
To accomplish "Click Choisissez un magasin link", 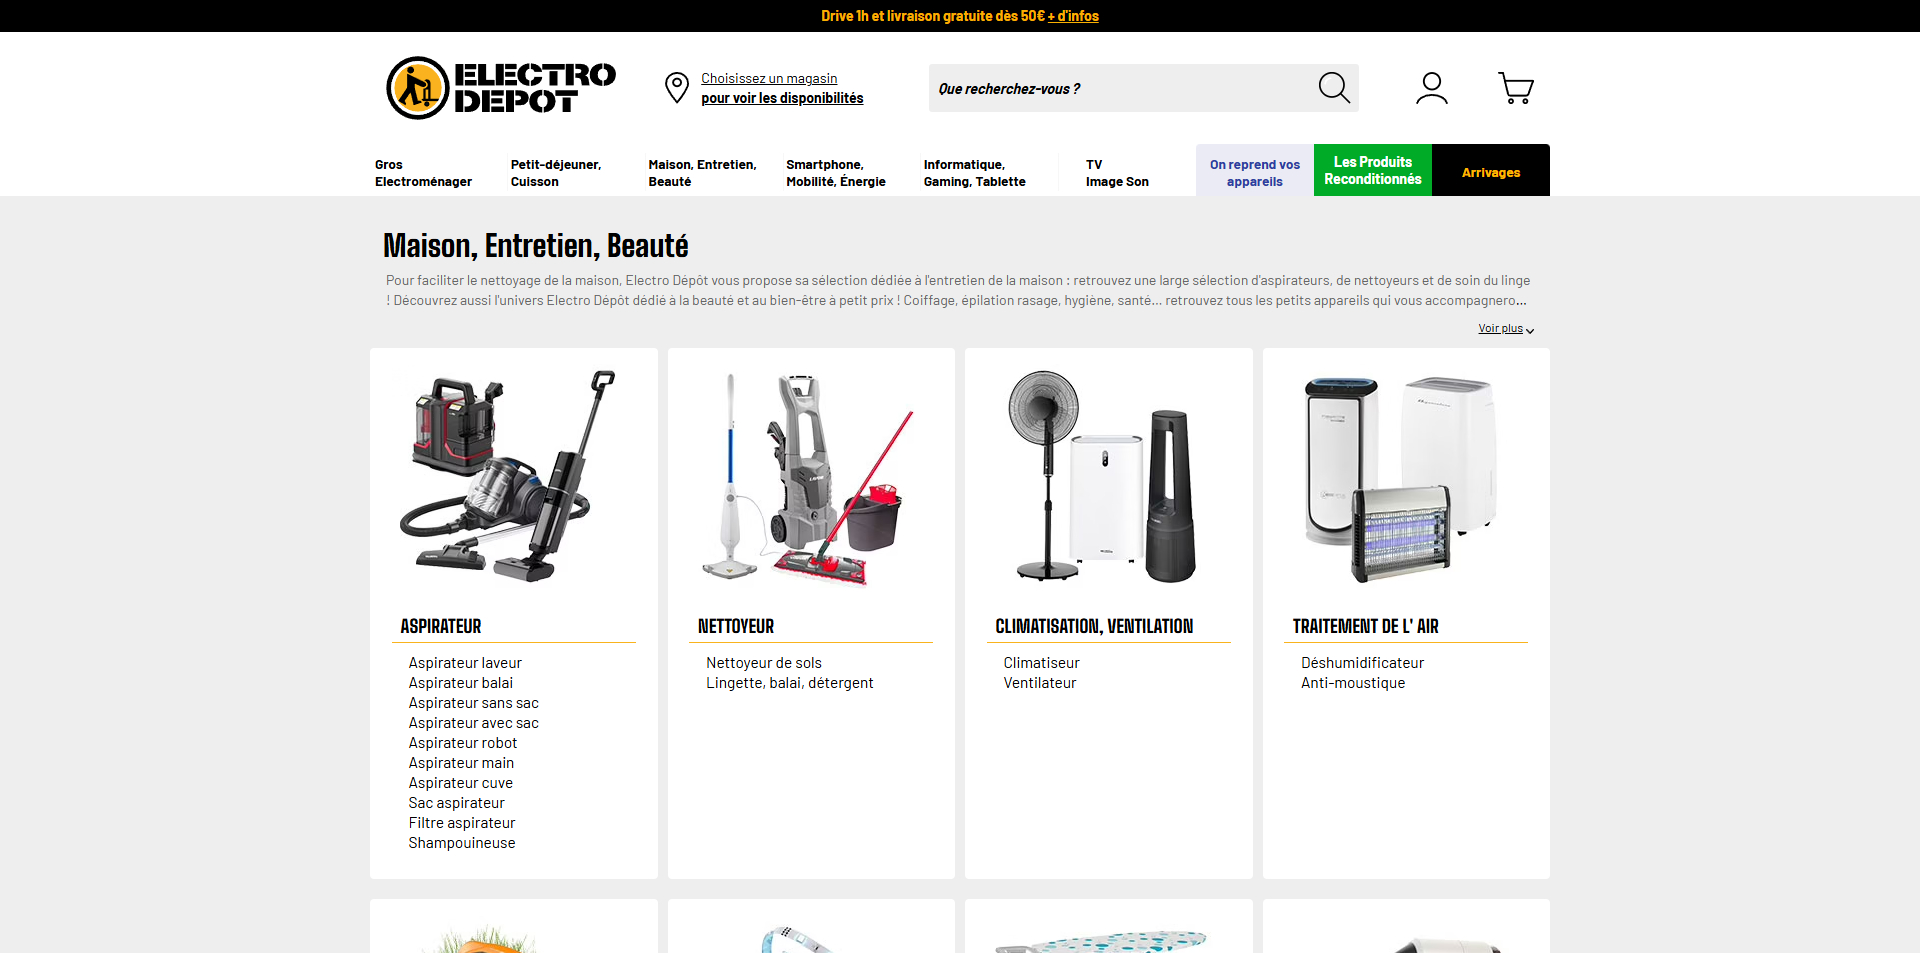I will [769, 78].
